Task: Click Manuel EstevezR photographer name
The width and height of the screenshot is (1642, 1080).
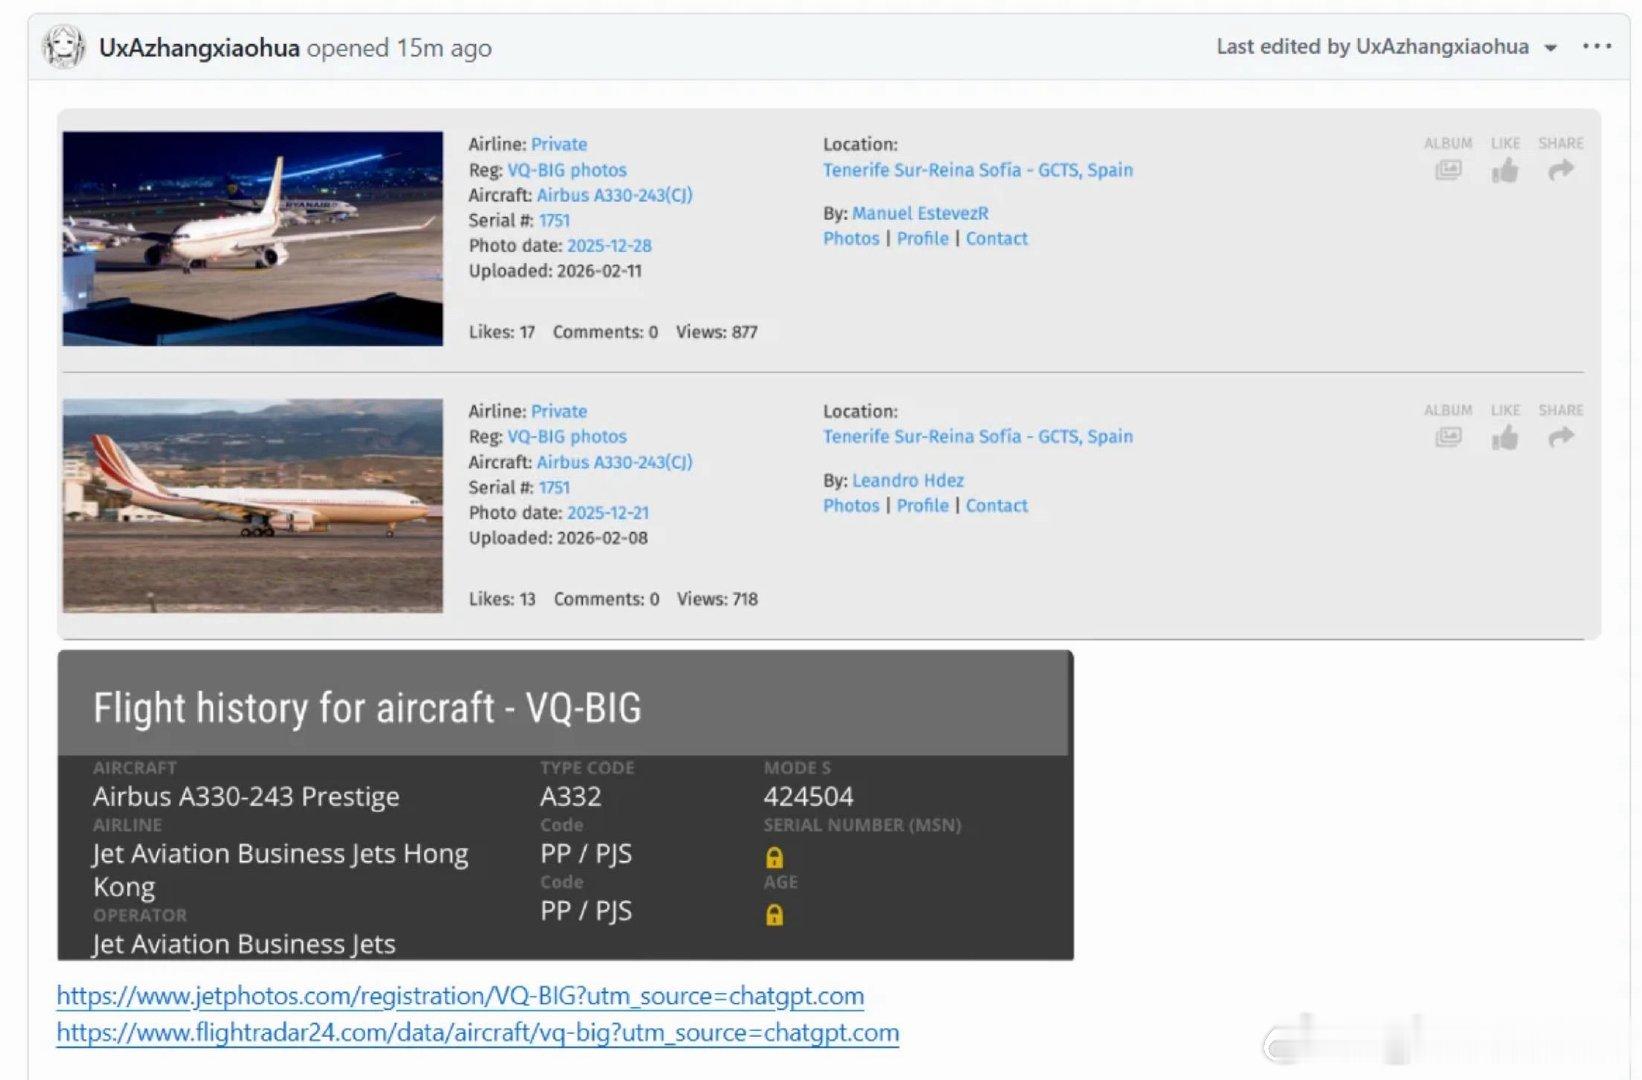Action: coord(920,213)
